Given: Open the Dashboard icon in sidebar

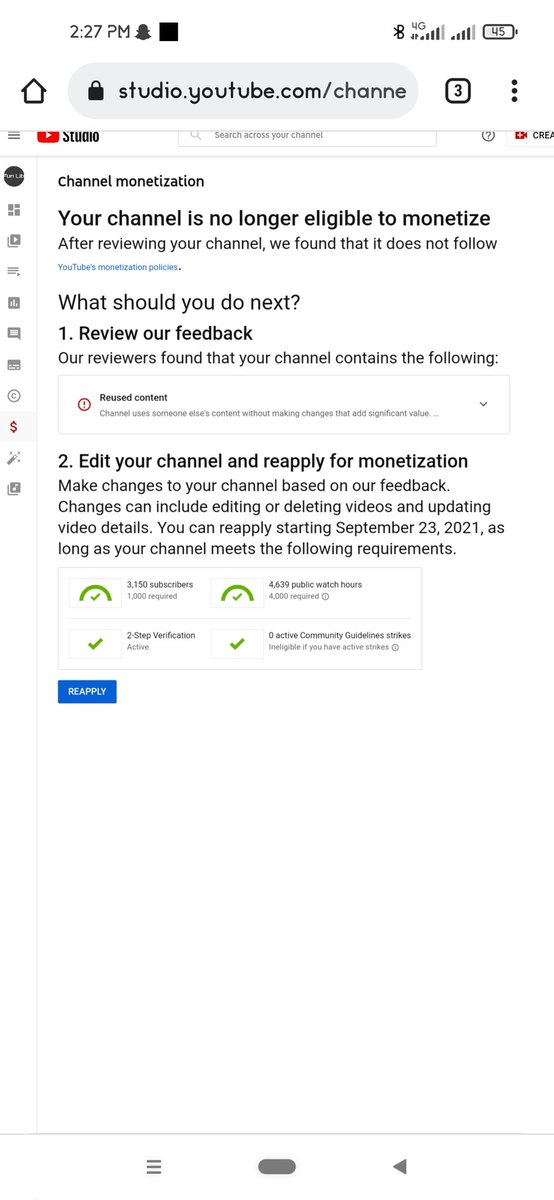Looking at the screenshot, I should (x=14, y=210).
